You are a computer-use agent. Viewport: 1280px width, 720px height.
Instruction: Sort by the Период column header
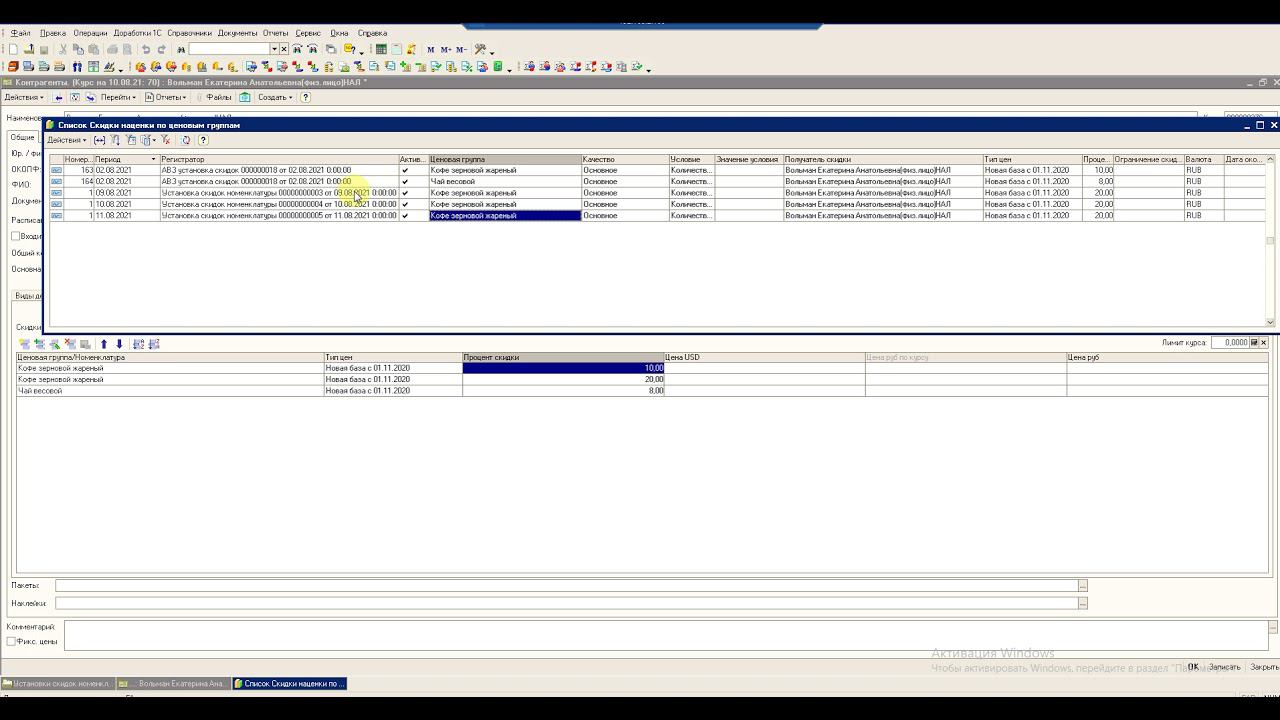126,159
